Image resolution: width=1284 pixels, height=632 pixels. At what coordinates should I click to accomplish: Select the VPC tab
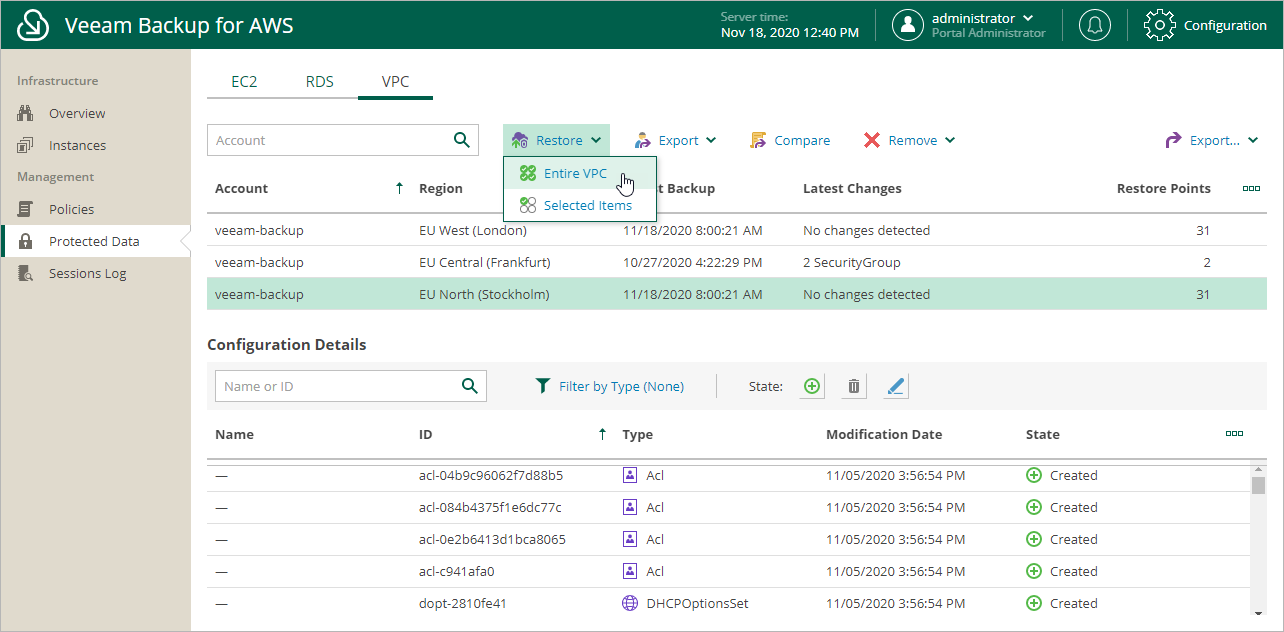[x=396, y=82]
